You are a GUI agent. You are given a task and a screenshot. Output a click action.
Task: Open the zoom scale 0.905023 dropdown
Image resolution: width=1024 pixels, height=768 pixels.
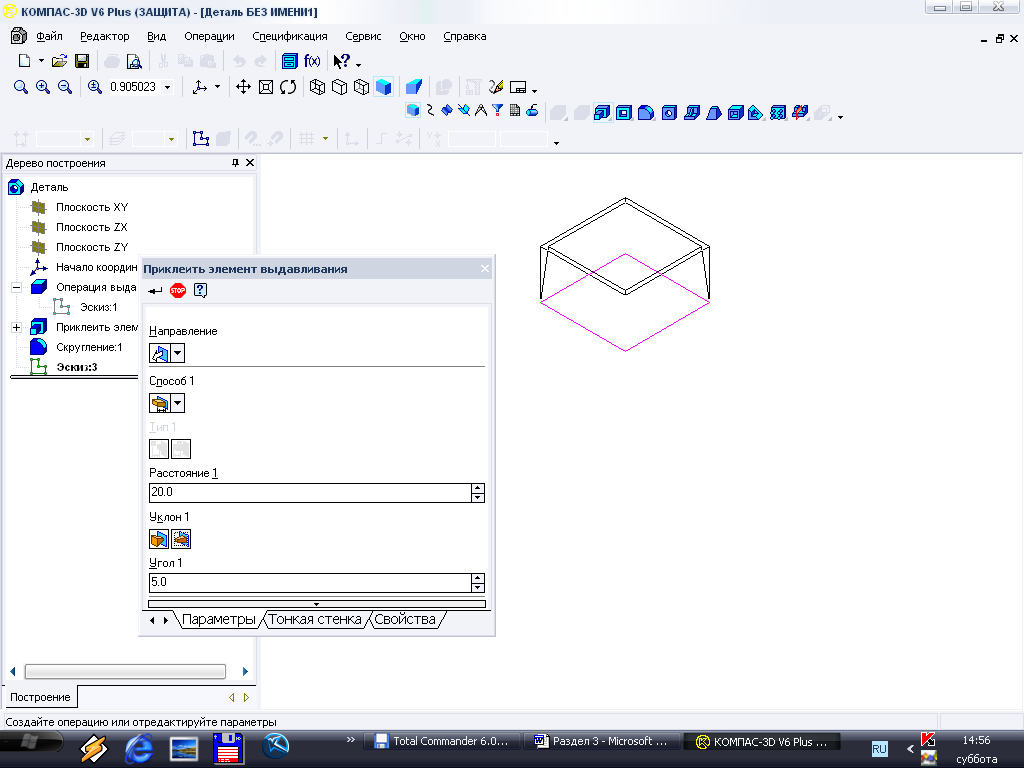[x=168, y=87]
